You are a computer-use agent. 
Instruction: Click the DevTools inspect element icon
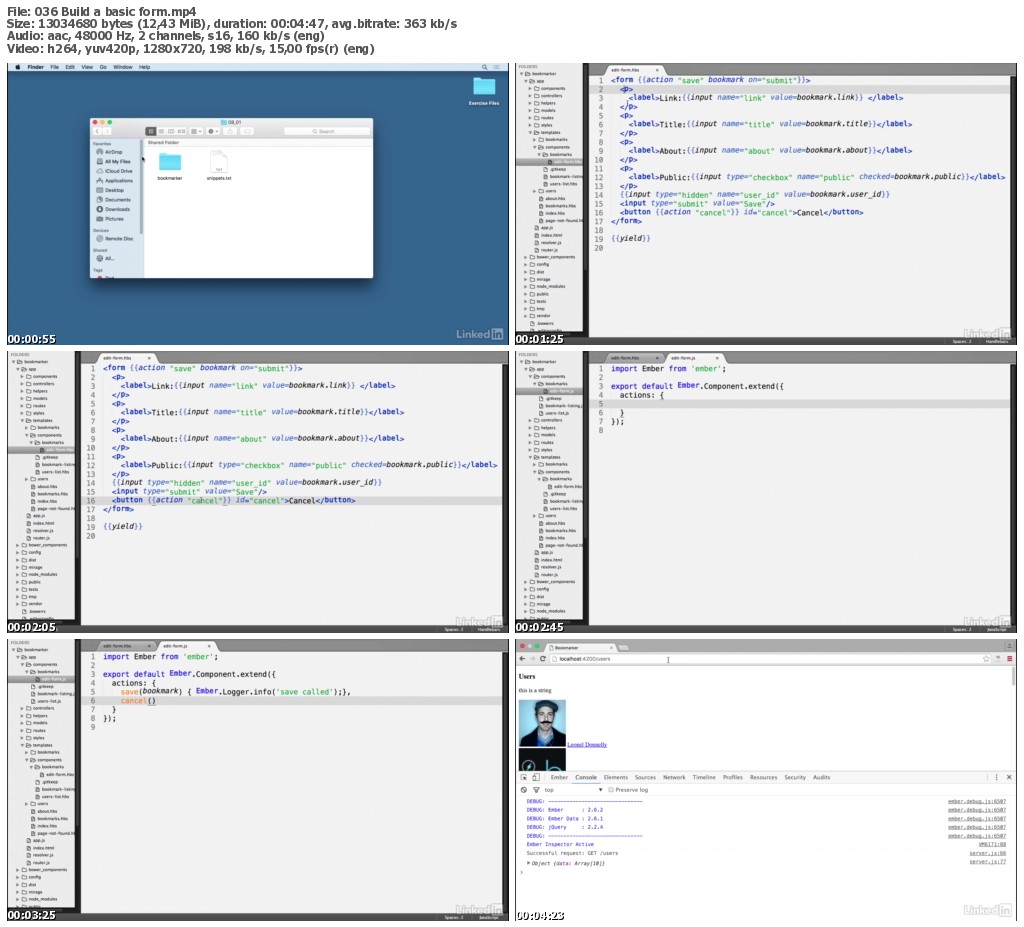(x=524, y=777)
